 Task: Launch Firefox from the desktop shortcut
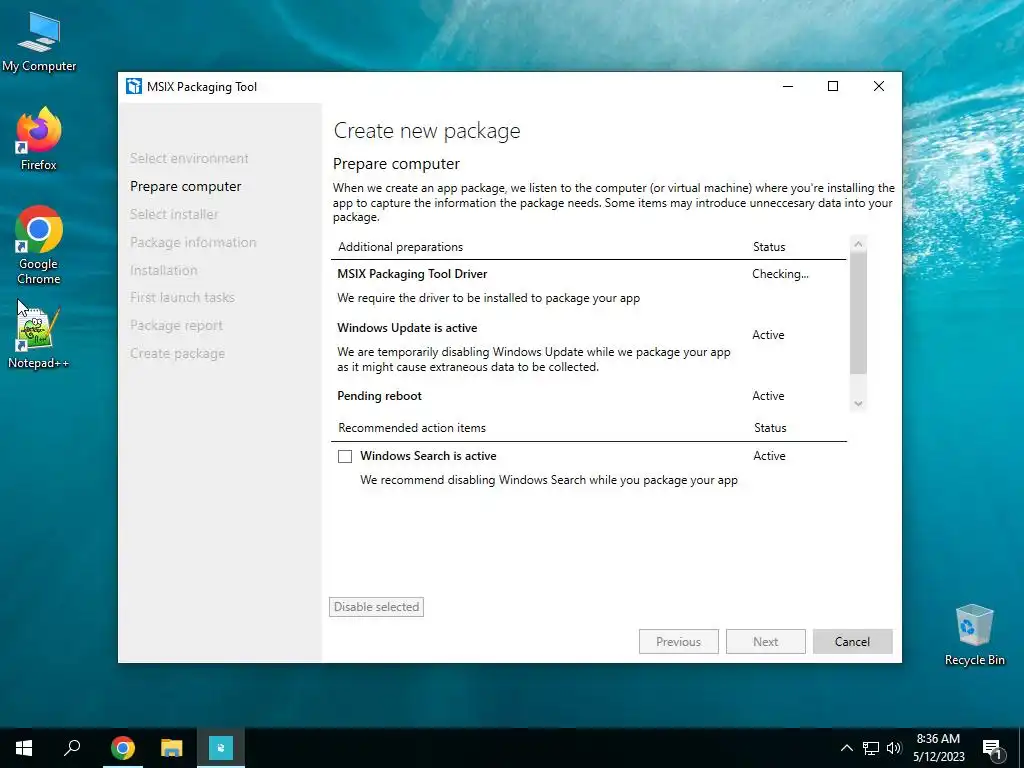pos(39,139)
